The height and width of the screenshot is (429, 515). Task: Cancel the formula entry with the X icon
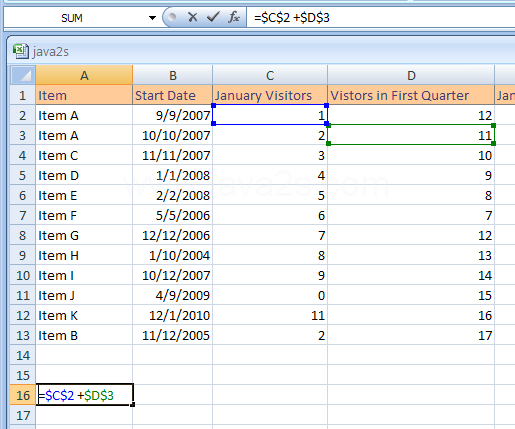point(192,17)
